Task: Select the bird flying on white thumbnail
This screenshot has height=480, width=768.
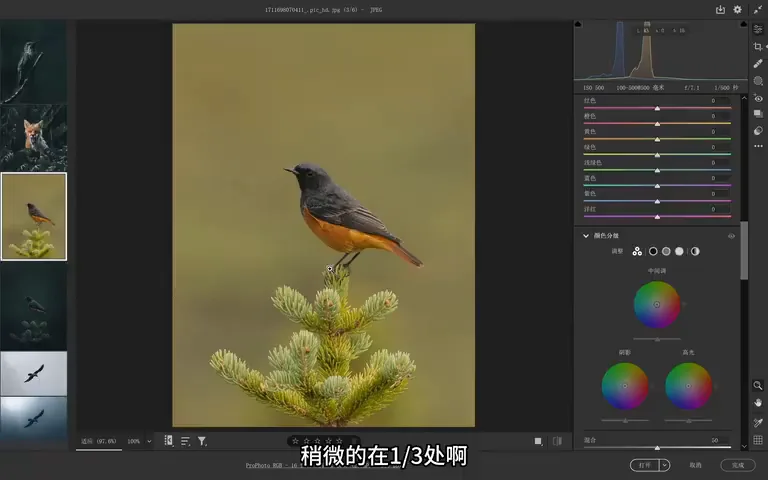Action: pos(33,373)
